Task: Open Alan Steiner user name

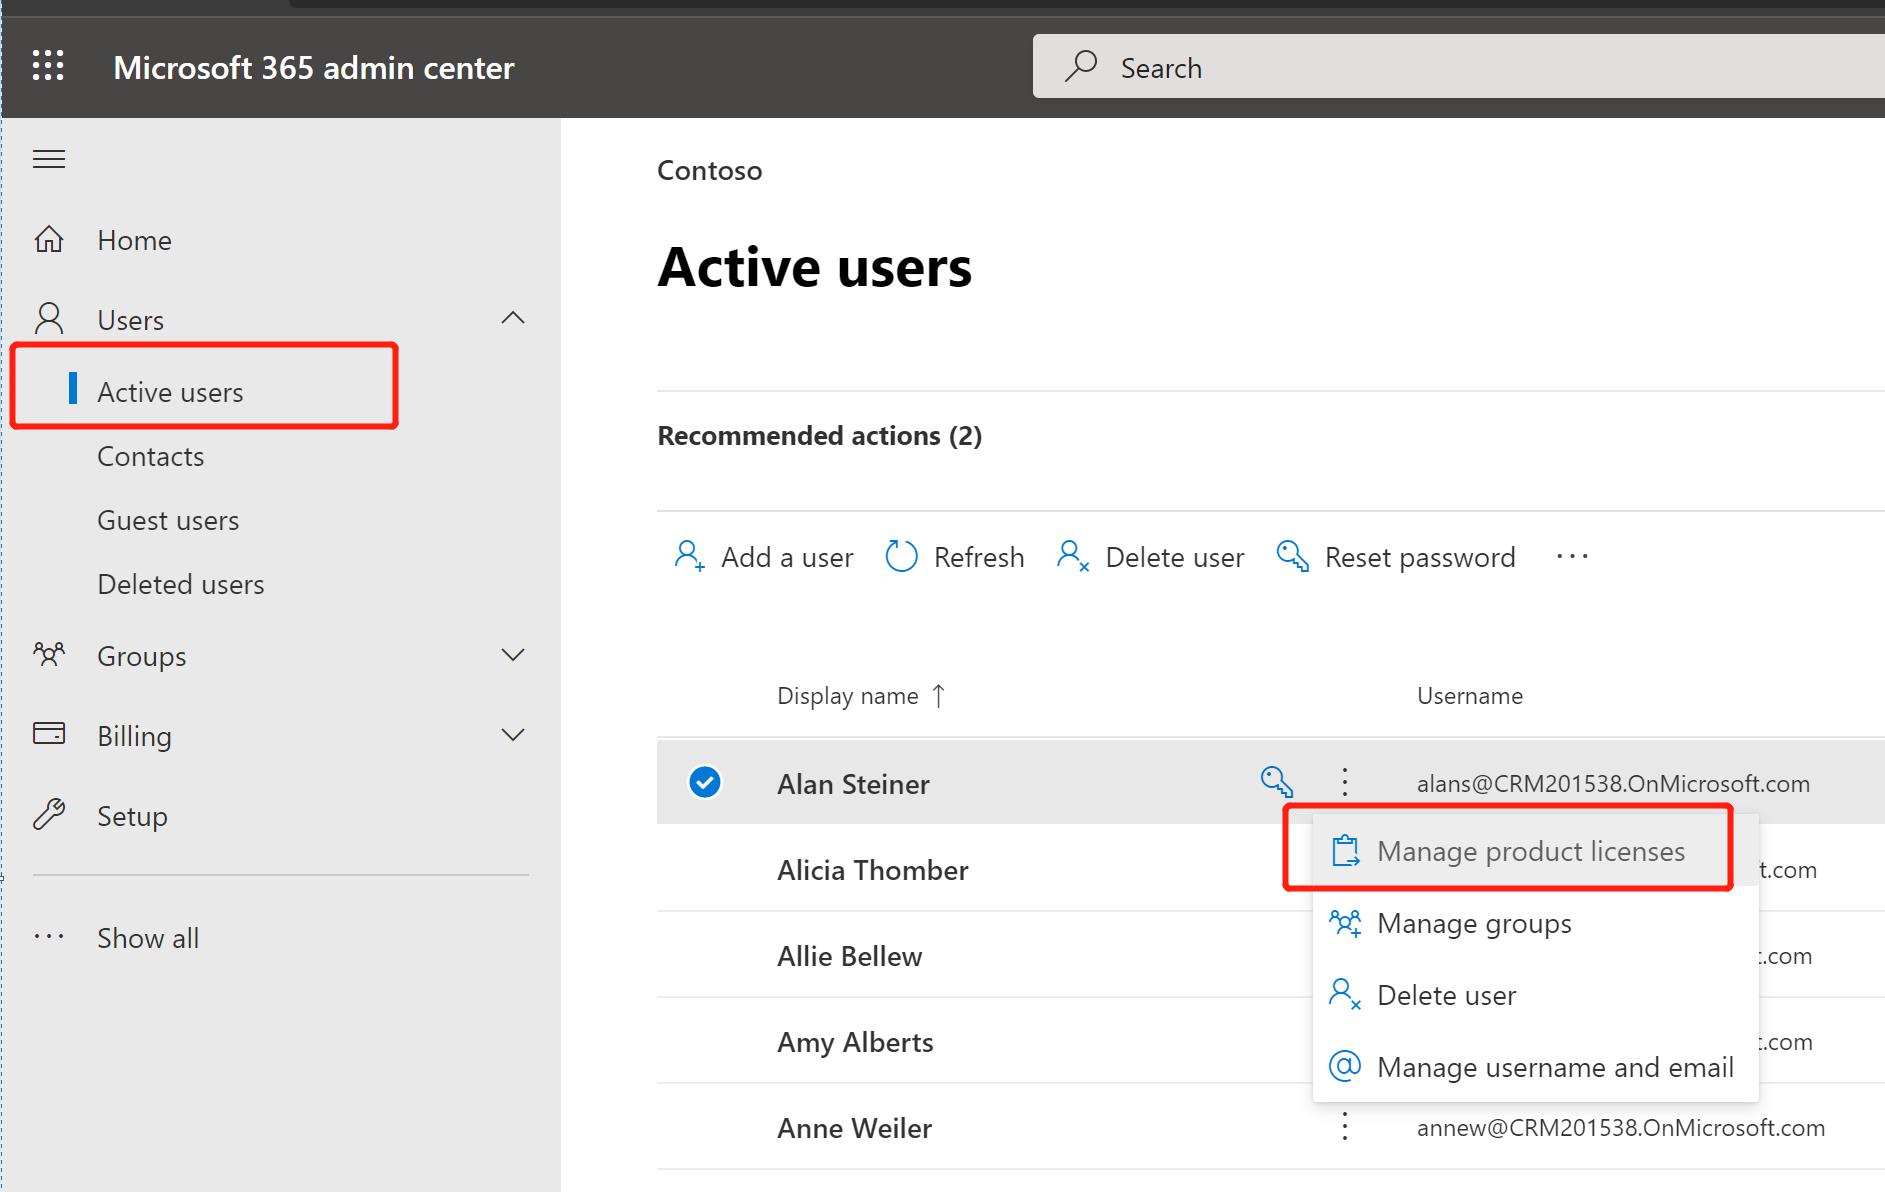Action: pyautogui.click(x=853, y=784)
